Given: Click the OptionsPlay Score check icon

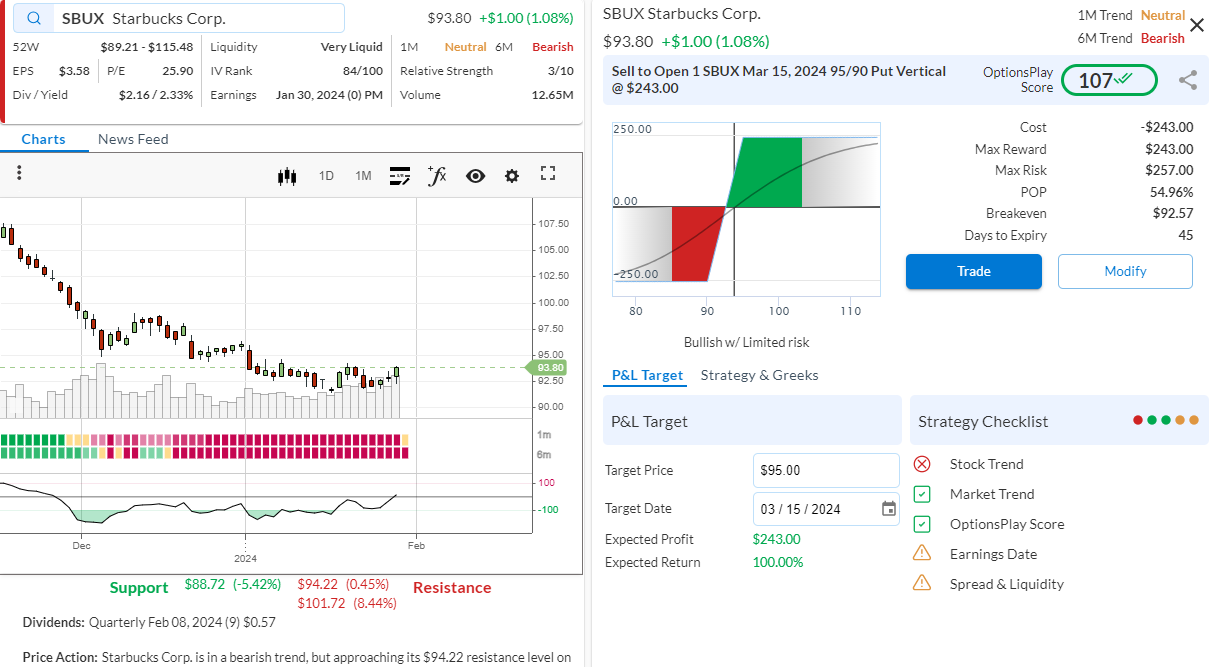Looking at the screenshot, I should coord(922,524).
